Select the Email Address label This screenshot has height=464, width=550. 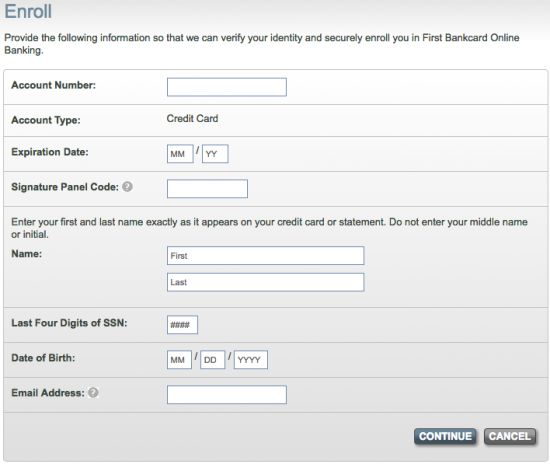(48, 393)
